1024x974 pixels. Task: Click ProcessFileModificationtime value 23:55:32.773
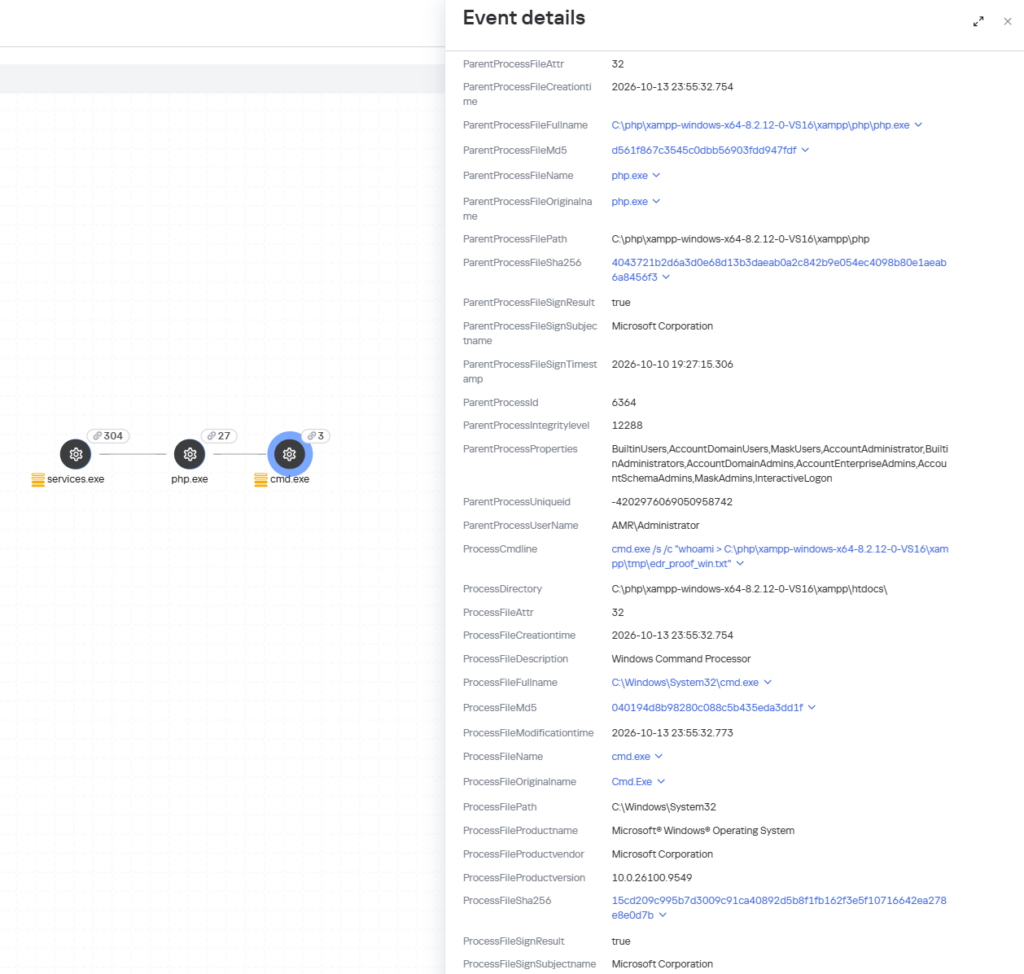[x=672, y=733]
